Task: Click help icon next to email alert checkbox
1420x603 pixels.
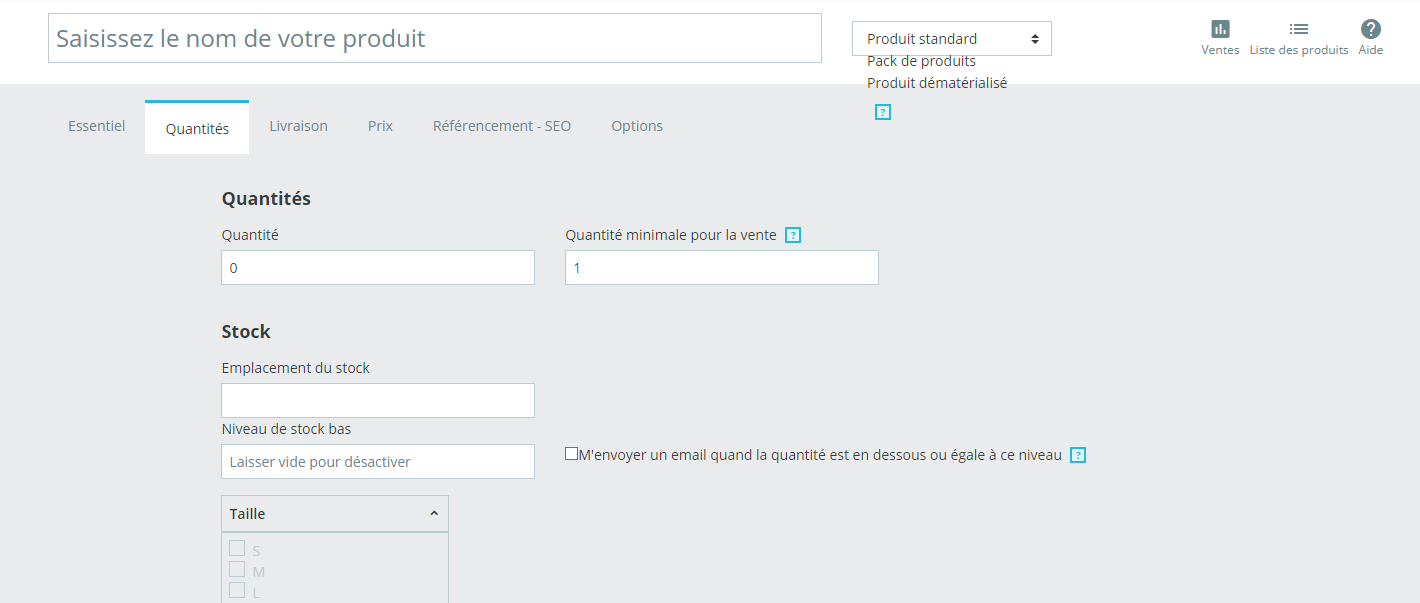Action: [1078, 456]
